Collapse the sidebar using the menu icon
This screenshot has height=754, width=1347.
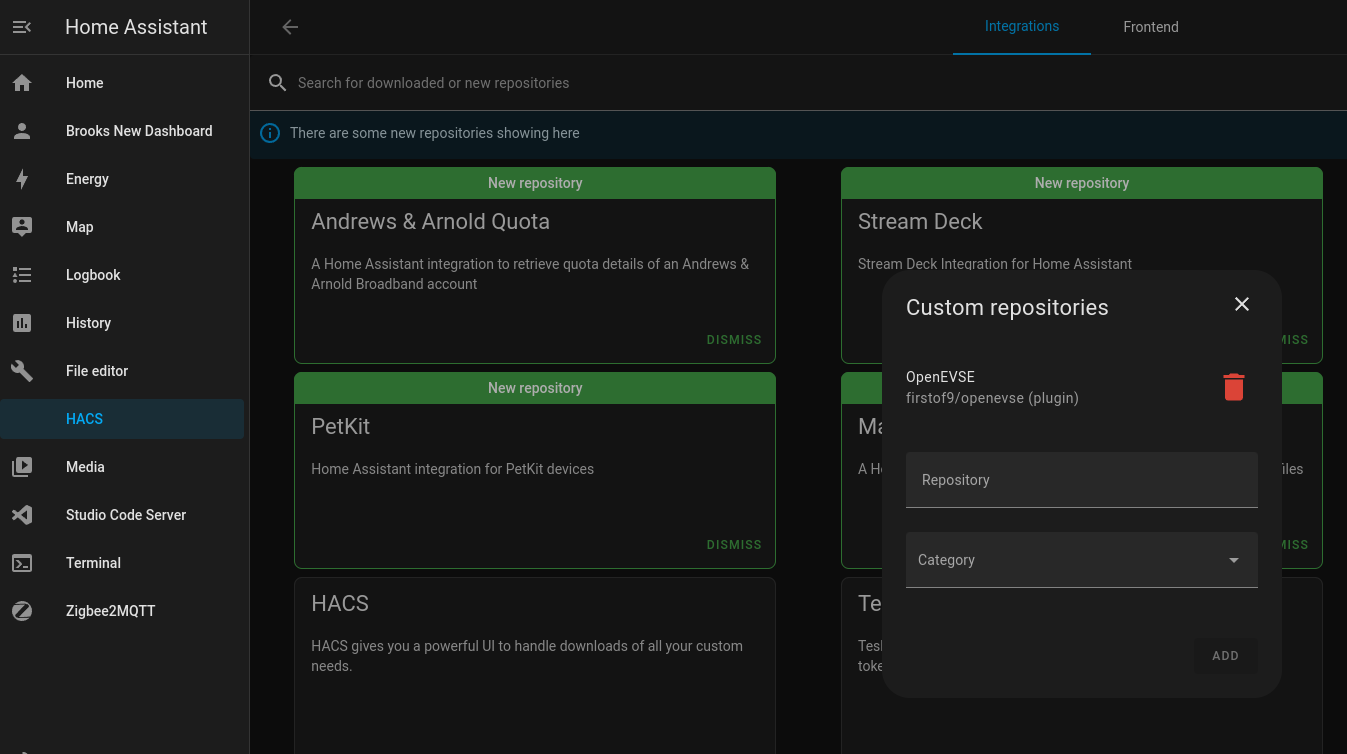tap(22, 27)
